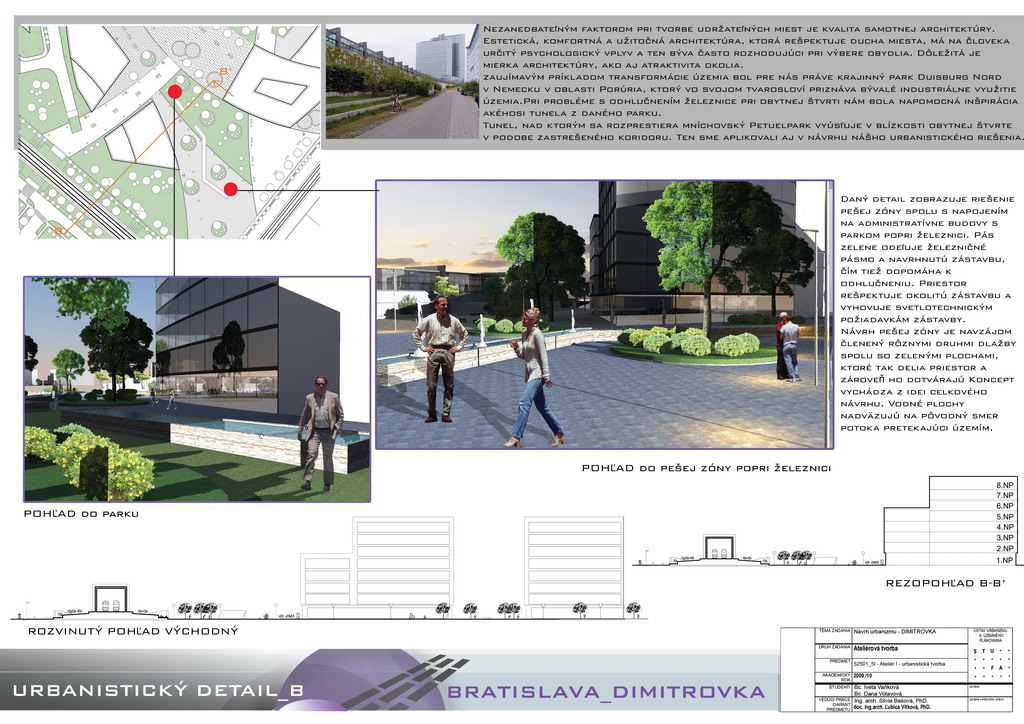This screenshot has height=724, width=1024.
Task: Click the upper red marker on the site plan
Action: 174,91
